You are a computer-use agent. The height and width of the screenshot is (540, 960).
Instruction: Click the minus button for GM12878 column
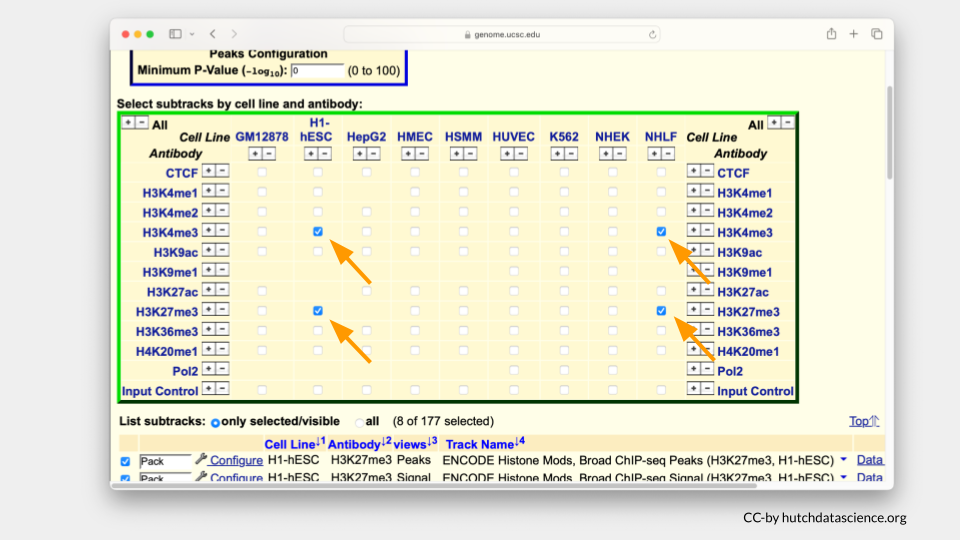tap(269, 154)
